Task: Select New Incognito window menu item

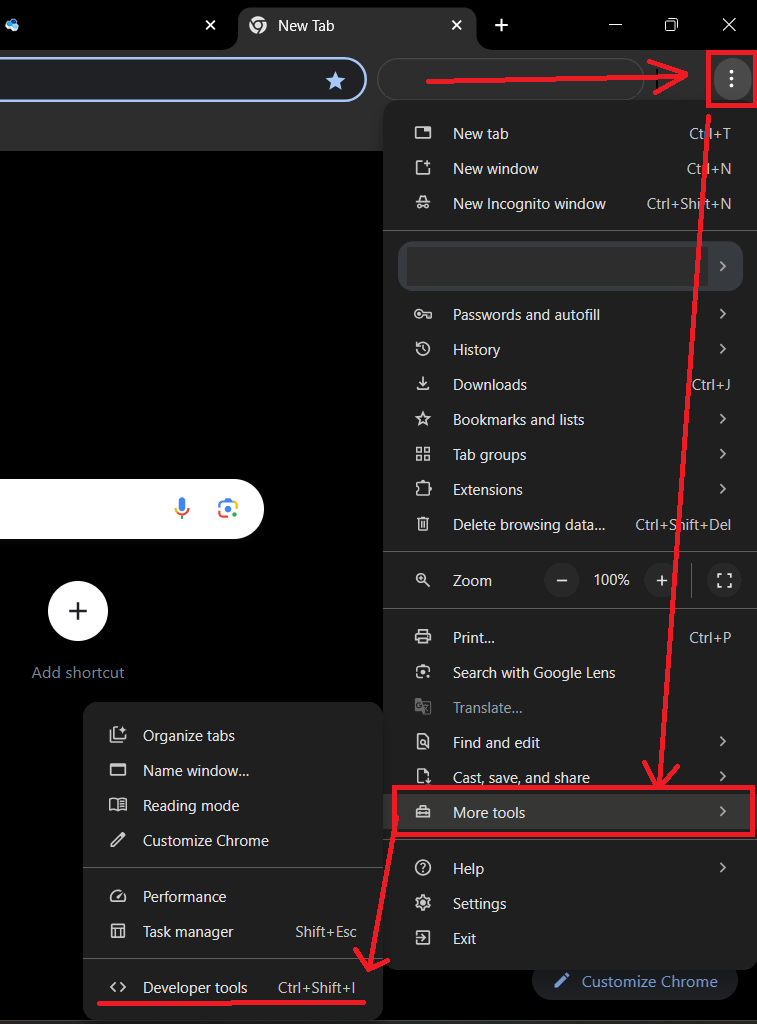Action: coord(570,204)
